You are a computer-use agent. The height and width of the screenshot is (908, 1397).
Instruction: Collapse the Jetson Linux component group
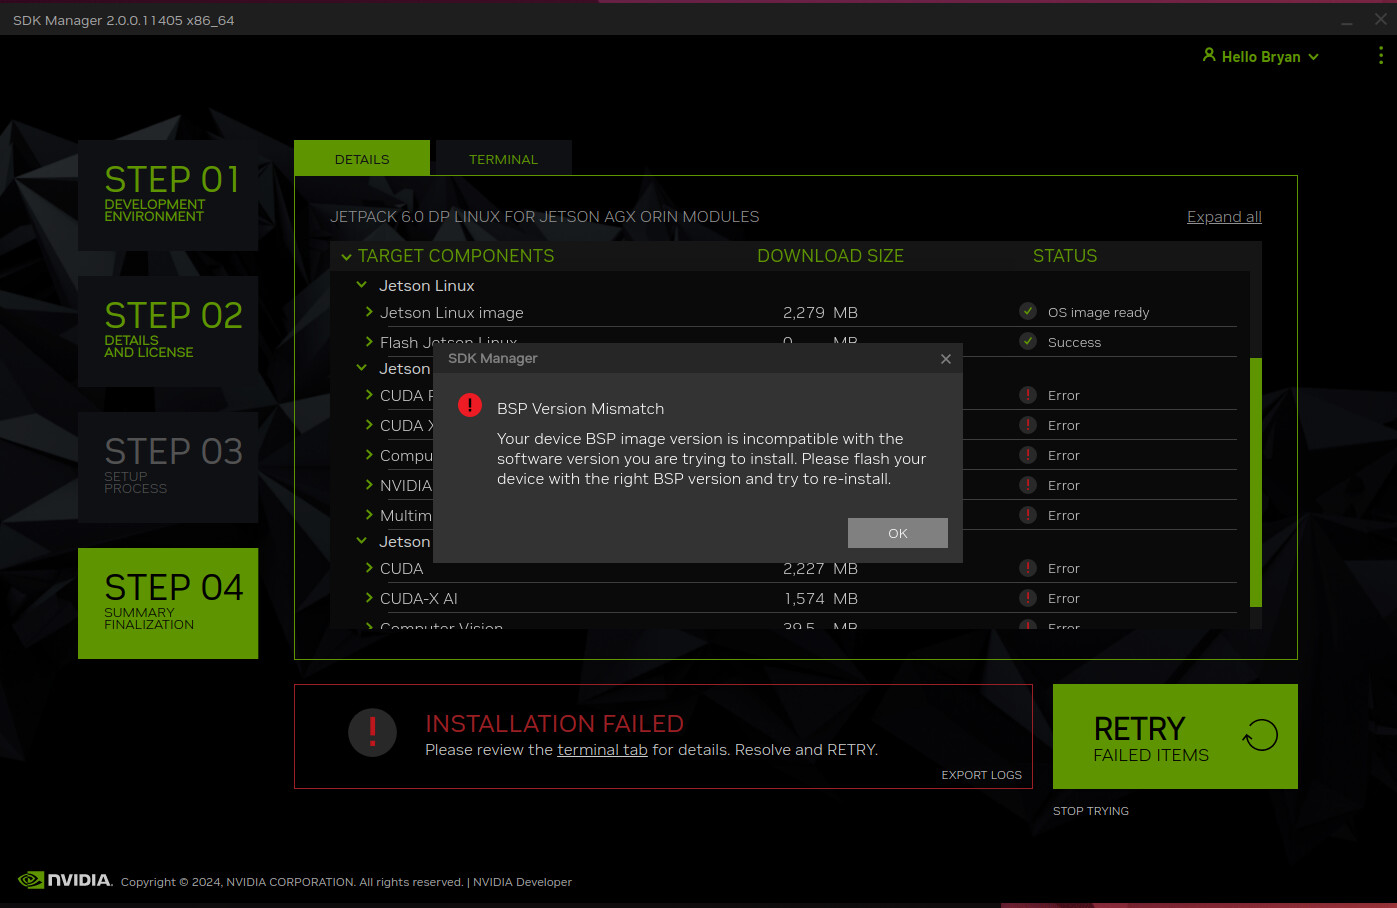[361, 285]
